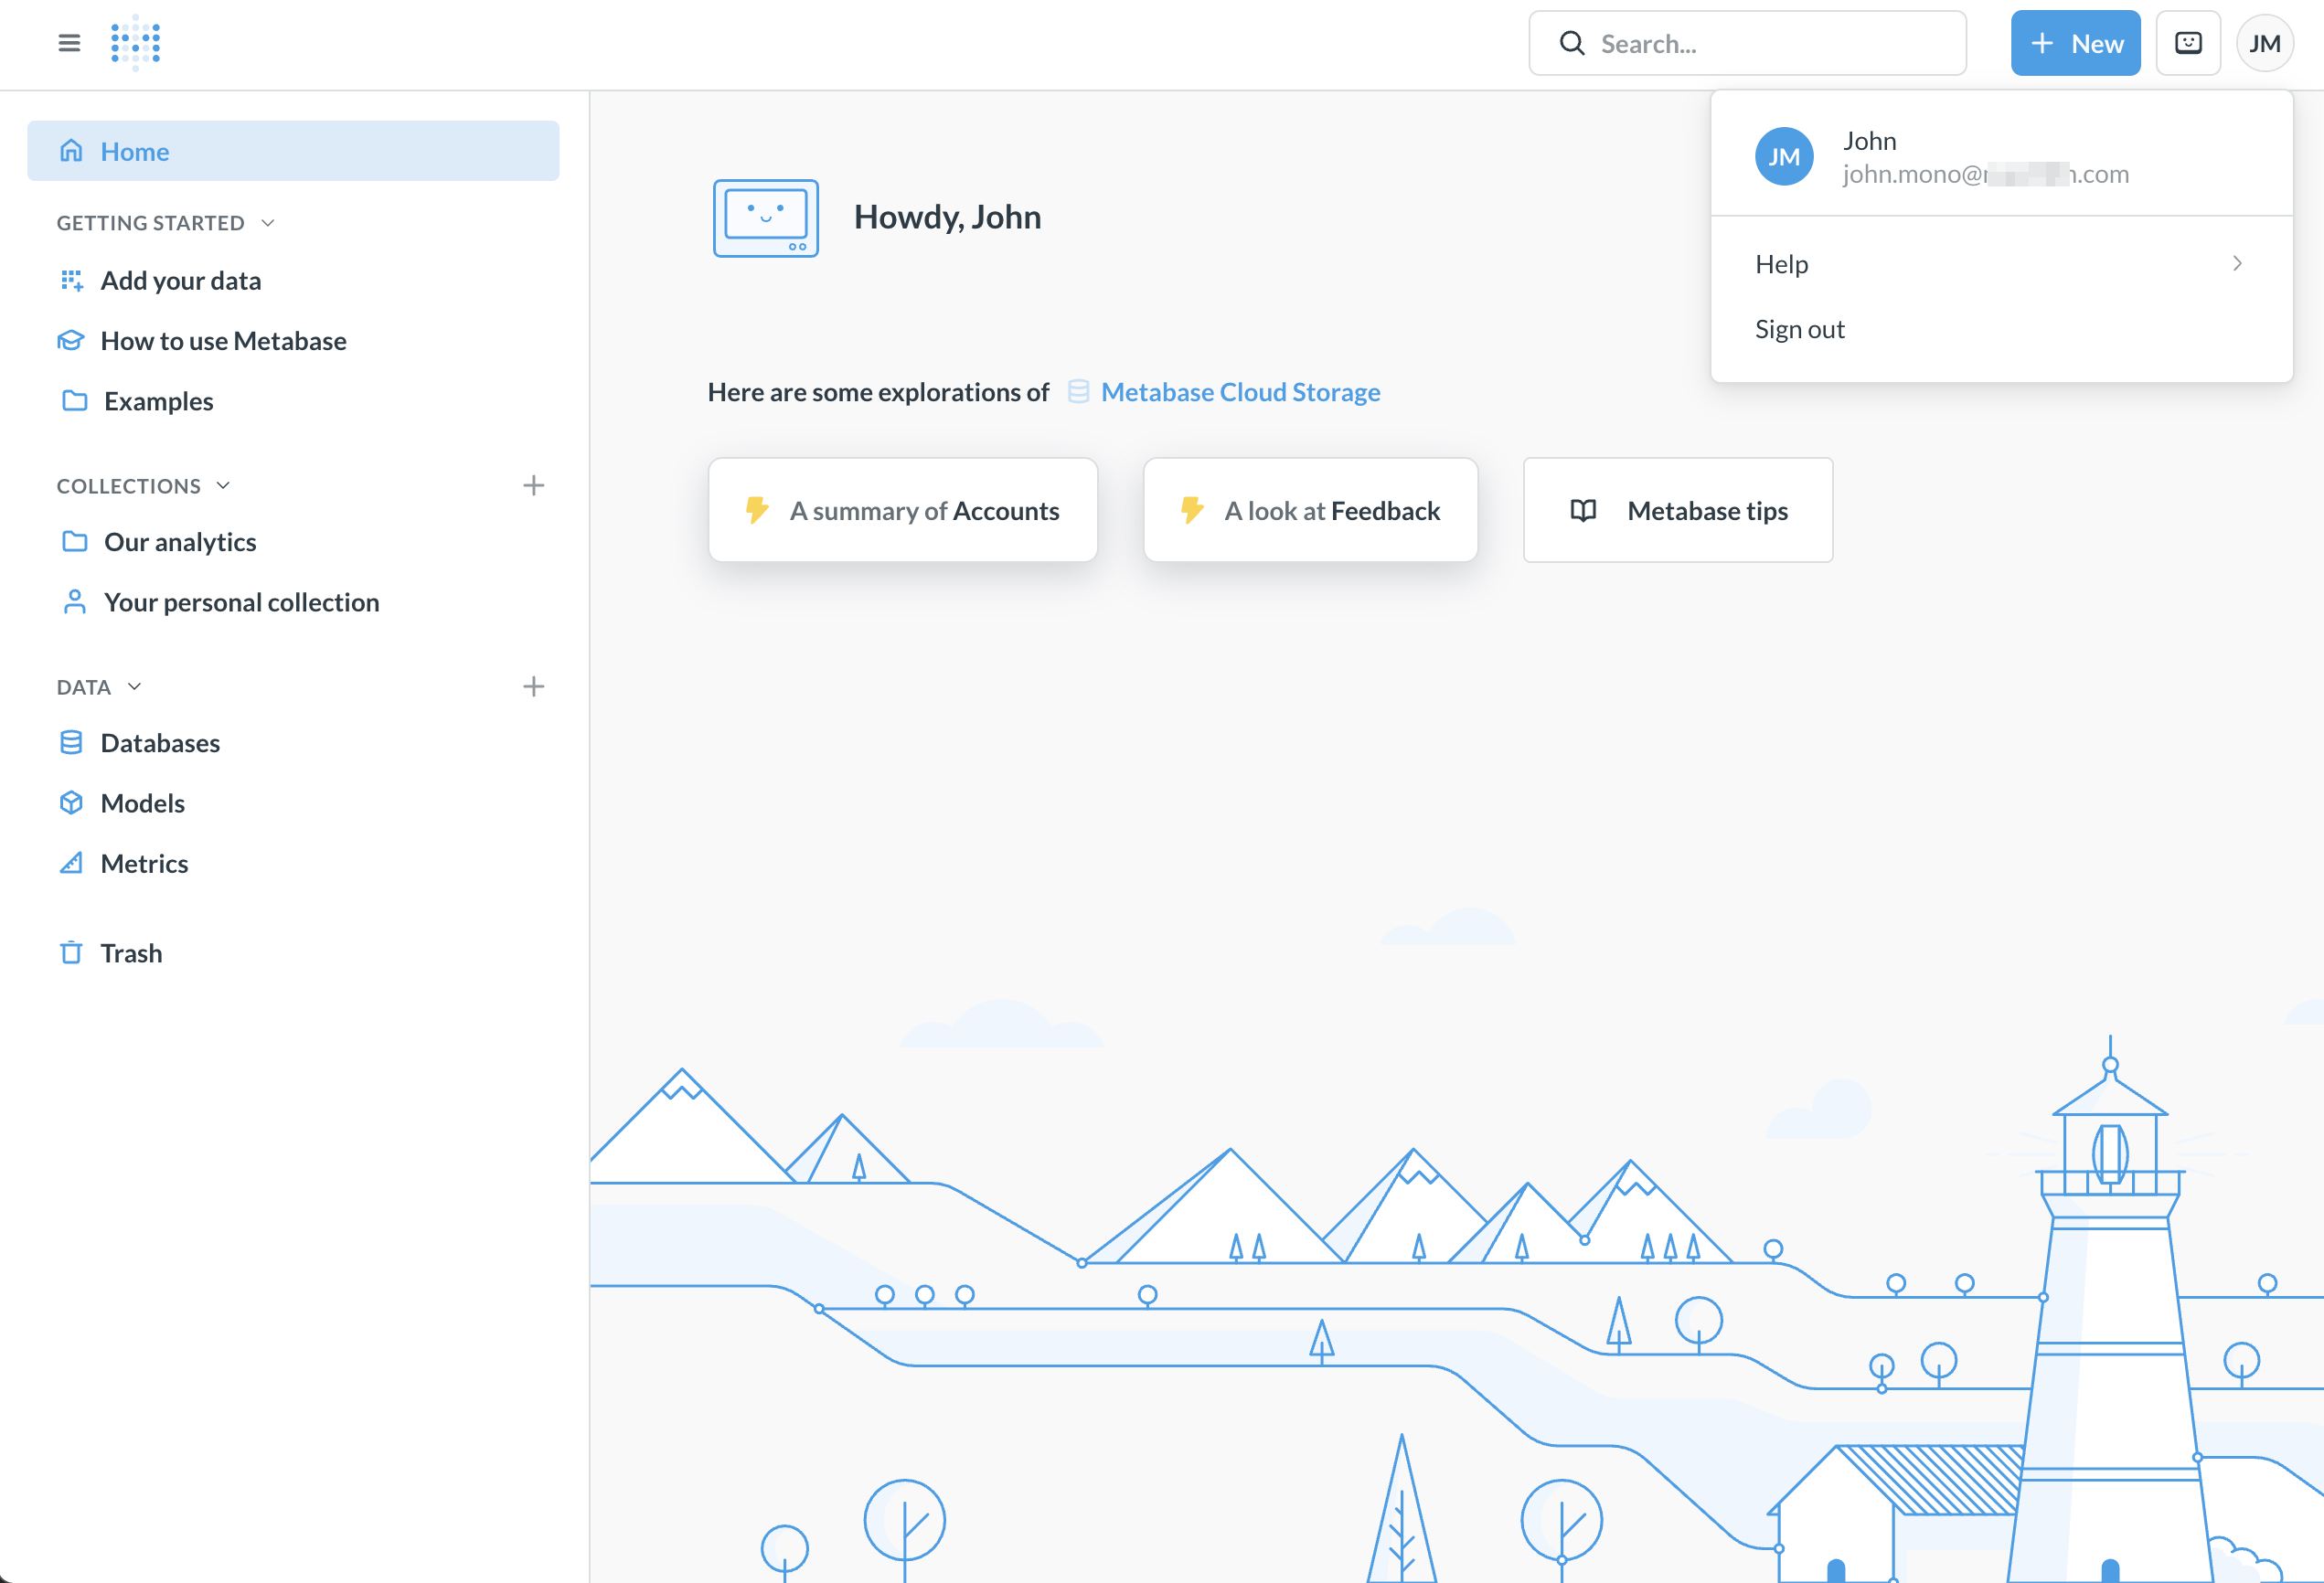
Task: Add a new collection with plus icon
Action: 534,486
